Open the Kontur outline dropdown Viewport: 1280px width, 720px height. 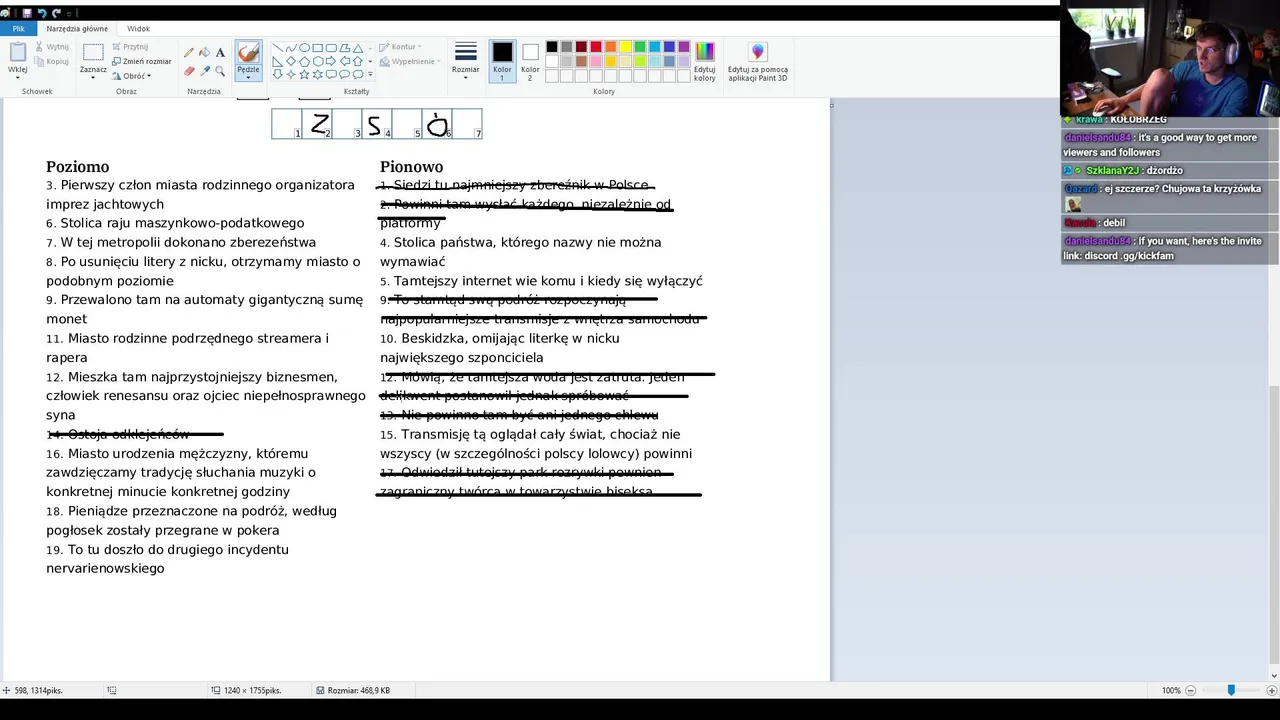click(400, 47)
